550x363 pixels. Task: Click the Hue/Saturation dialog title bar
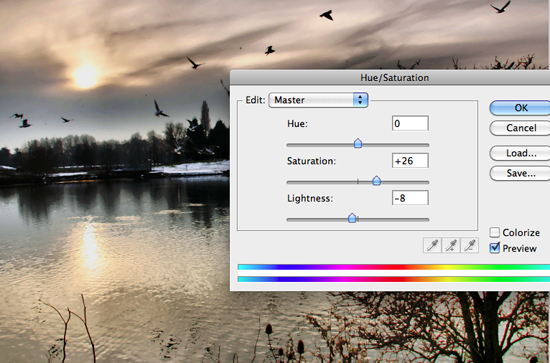click(390, 78)
